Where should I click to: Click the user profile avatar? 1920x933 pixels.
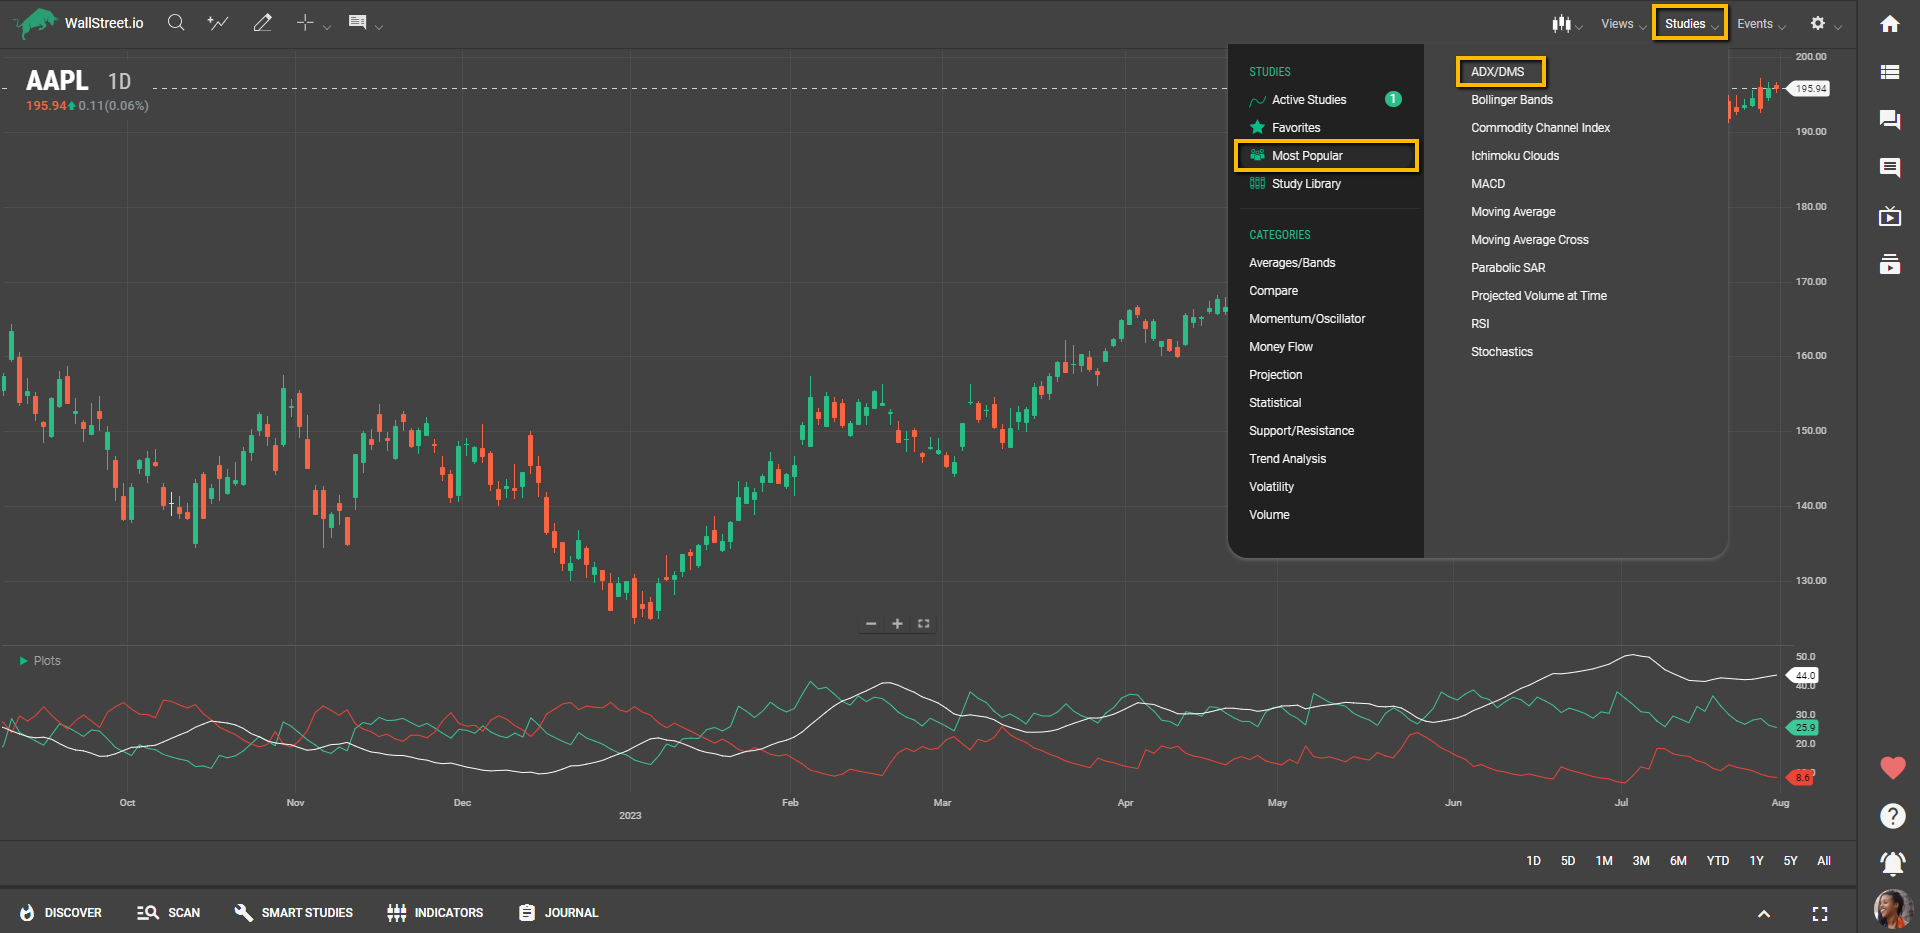tap(1891, 908)
